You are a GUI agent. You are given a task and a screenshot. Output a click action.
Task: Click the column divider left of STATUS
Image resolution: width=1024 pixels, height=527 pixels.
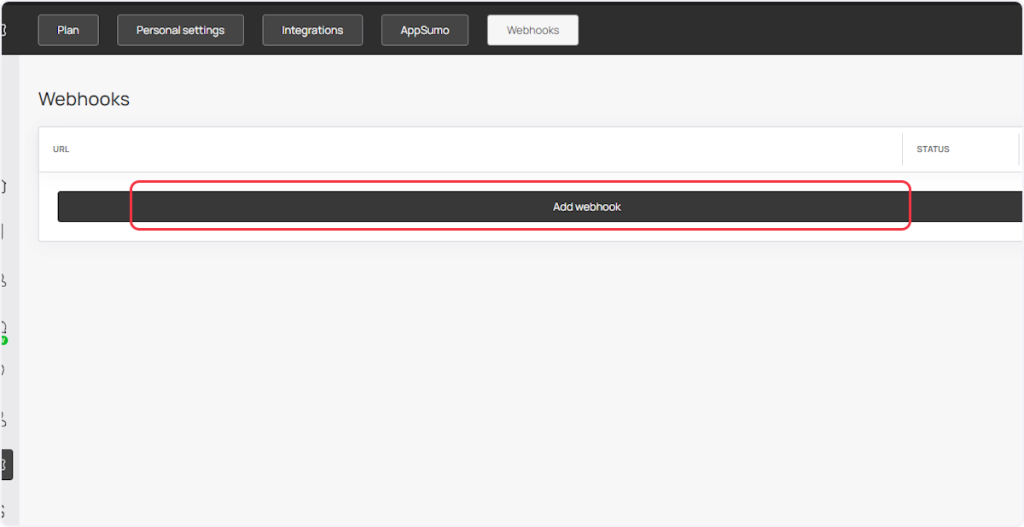(902, 149)
